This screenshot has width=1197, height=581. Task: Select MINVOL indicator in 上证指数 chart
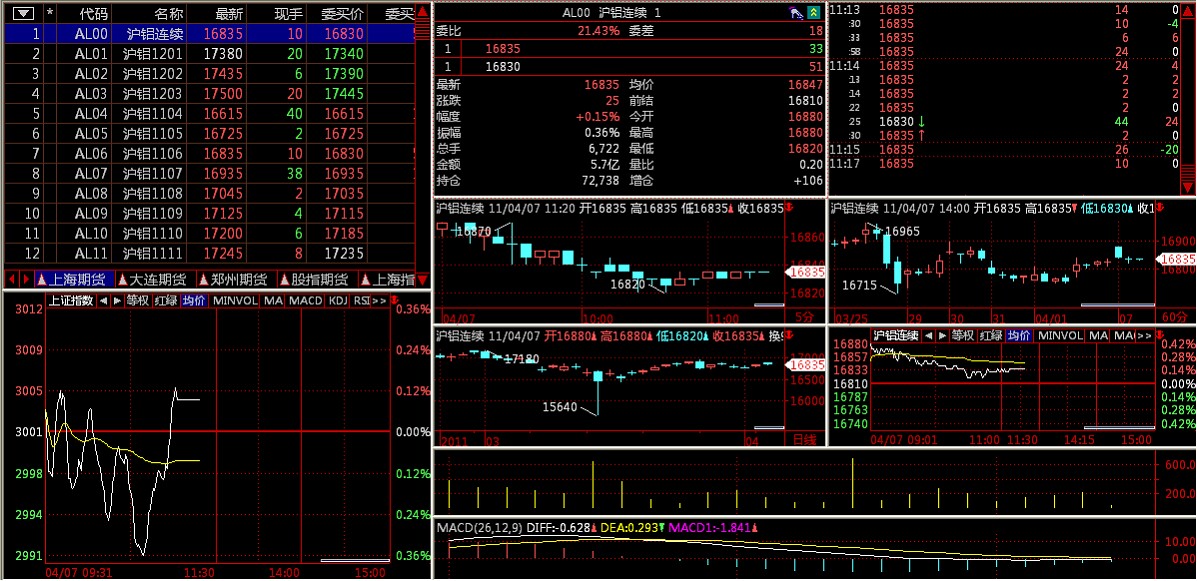[x=235, y=301]
